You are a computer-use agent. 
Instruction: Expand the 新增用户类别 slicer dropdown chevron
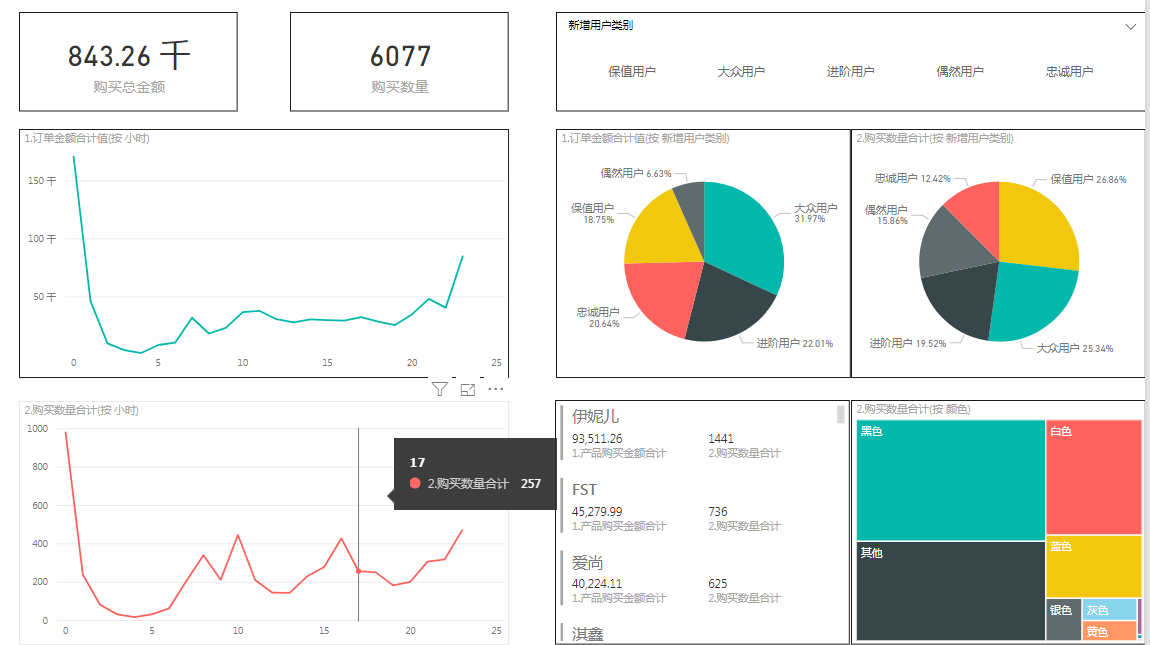[1130, 26]
